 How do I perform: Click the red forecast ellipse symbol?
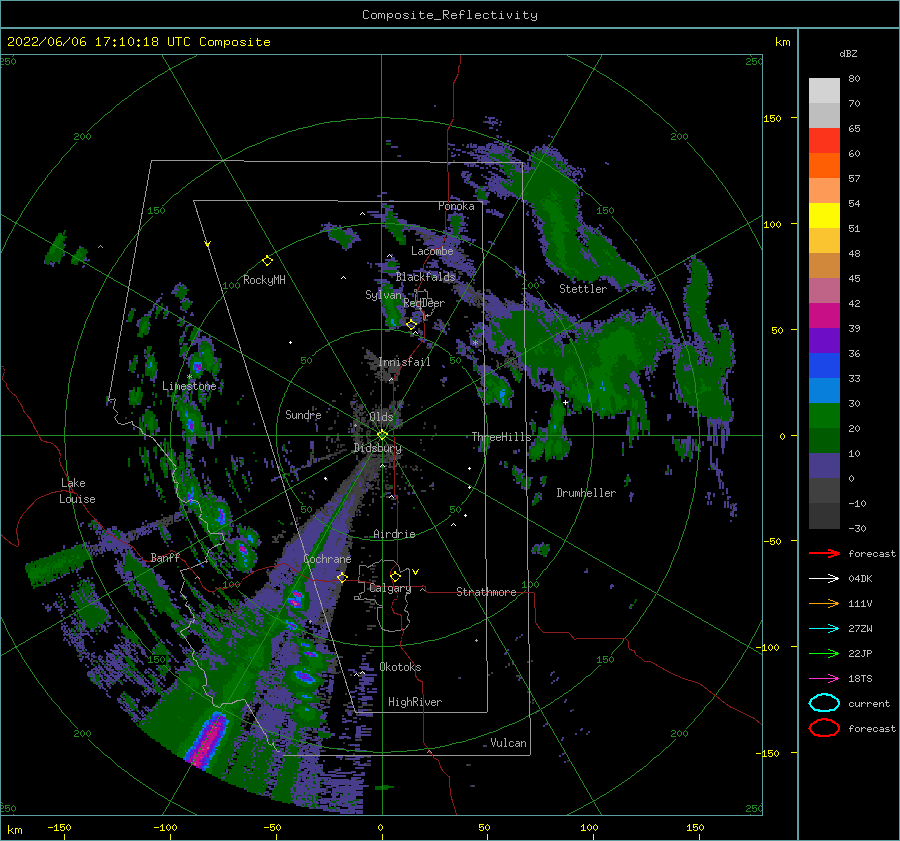(824, 728)
